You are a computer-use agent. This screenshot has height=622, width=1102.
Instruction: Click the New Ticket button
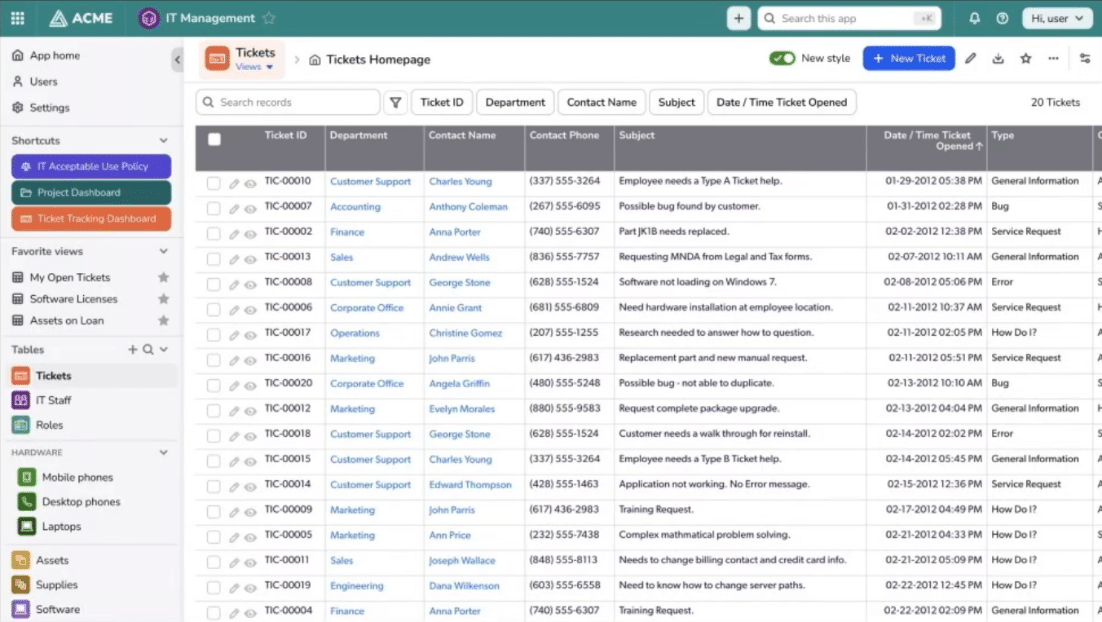909,59
